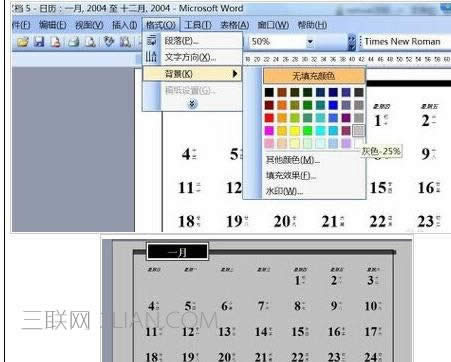Open 填充效果(F)... fill effects

(x=290, y=176)
